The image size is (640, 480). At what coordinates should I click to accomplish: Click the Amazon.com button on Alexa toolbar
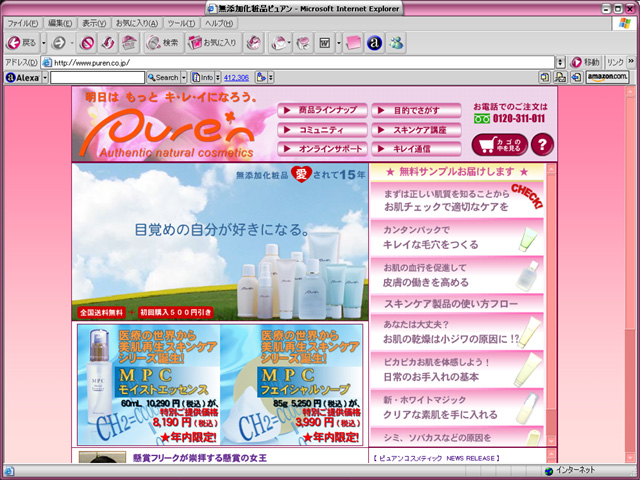coord(606,76)
